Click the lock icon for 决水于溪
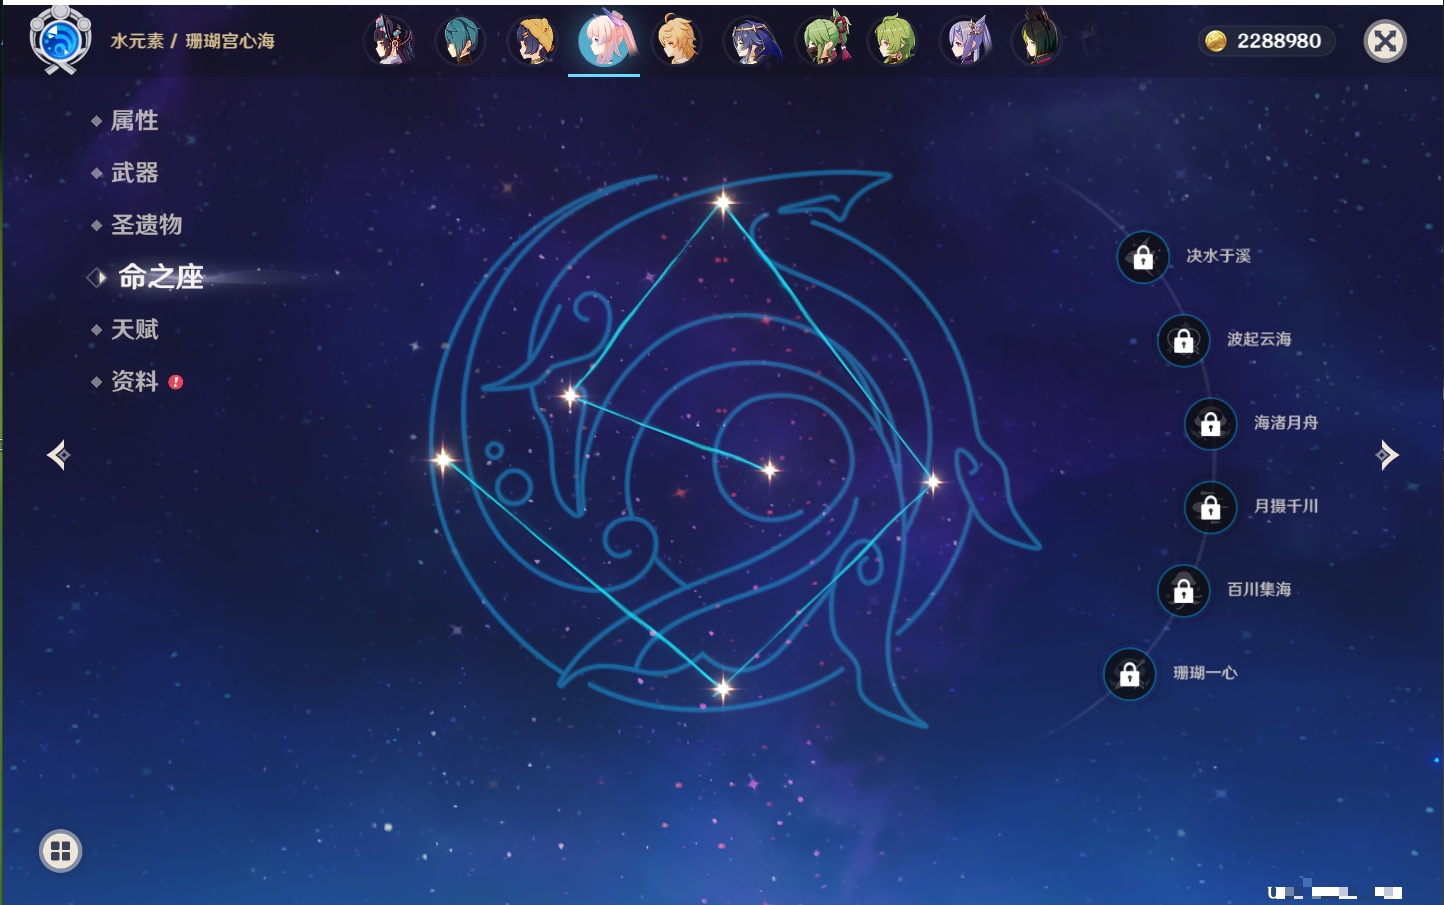 [x=1143, y=257]
